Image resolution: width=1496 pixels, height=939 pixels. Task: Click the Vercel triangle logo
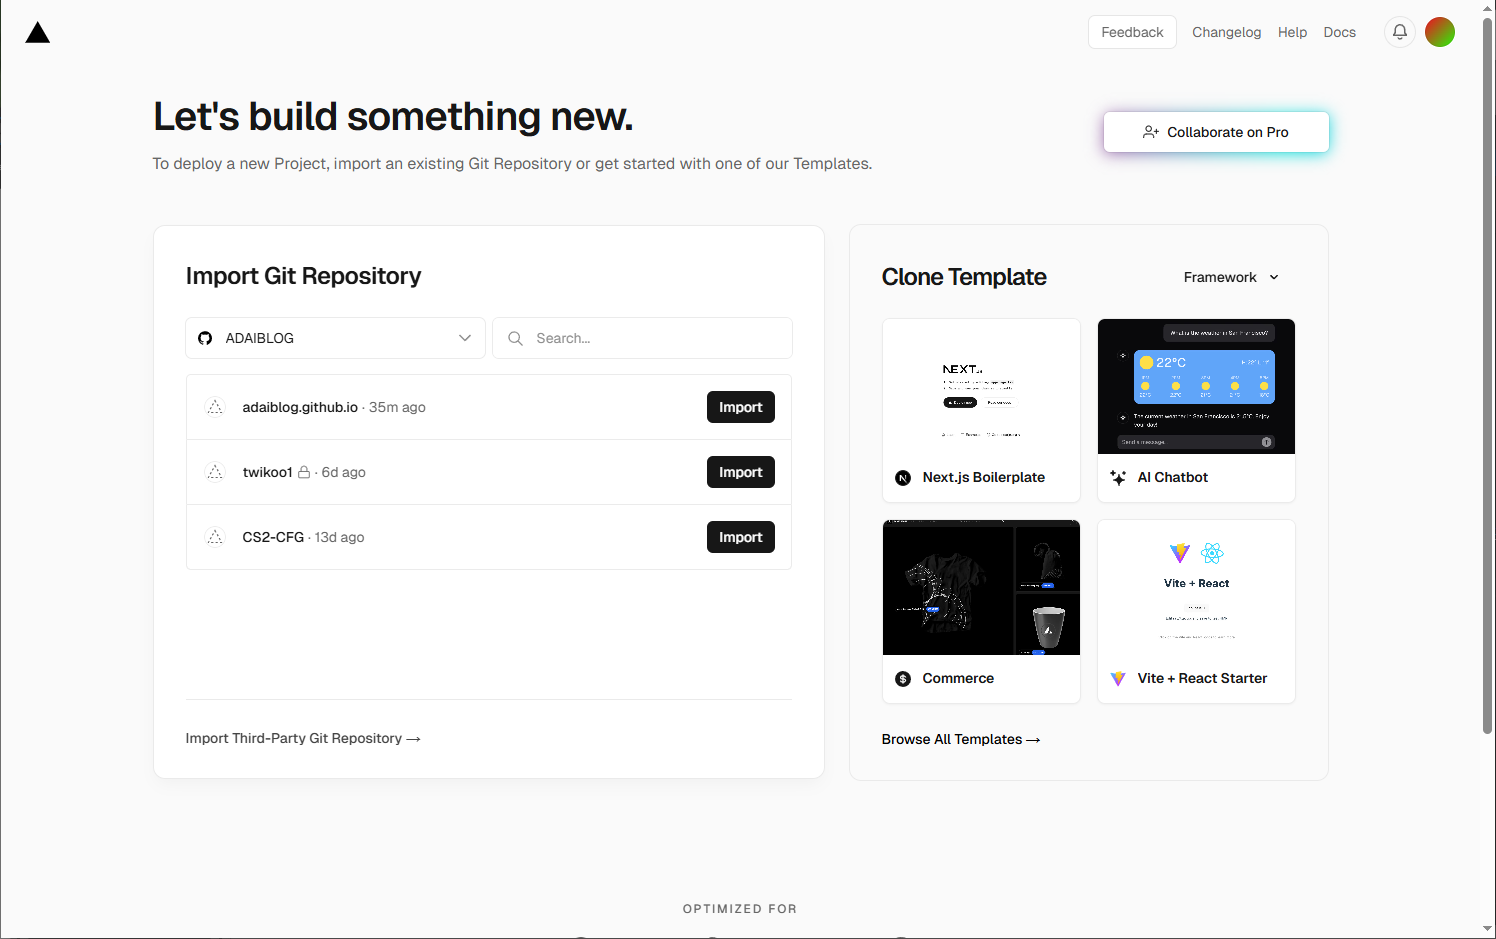coord(38,33)
